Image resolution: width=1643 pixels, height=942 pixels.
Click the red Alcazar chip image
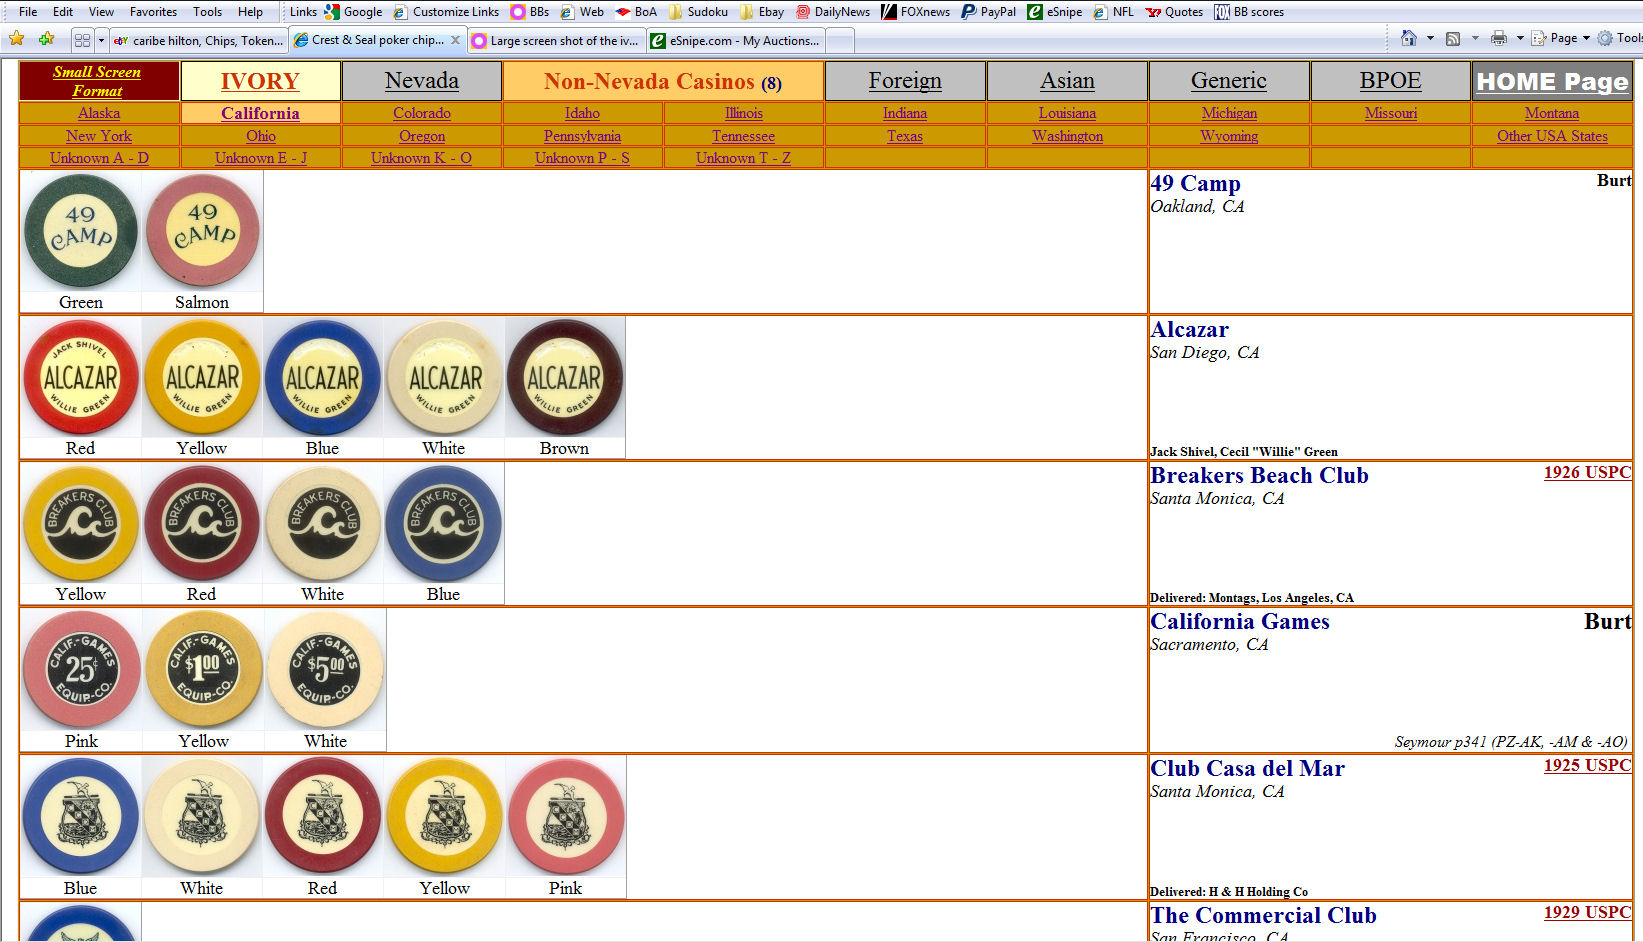point(81,377)
